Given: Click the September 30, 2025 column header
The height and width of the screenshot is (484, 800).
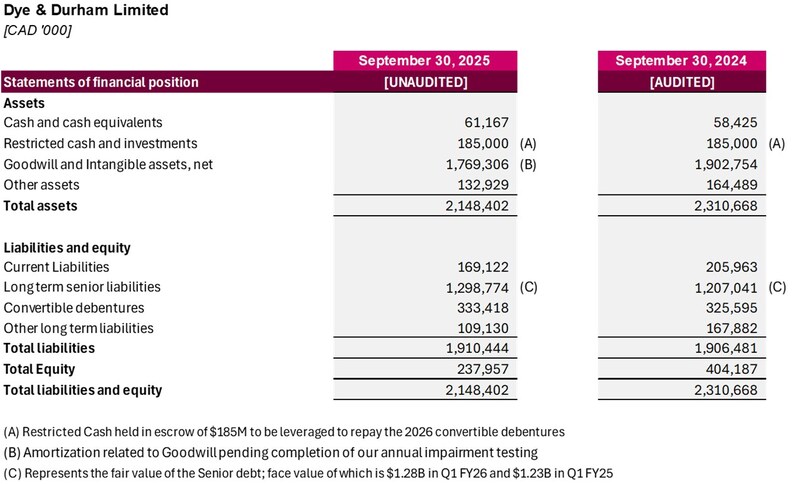Looking at the screenshot, I should point(425,61).
